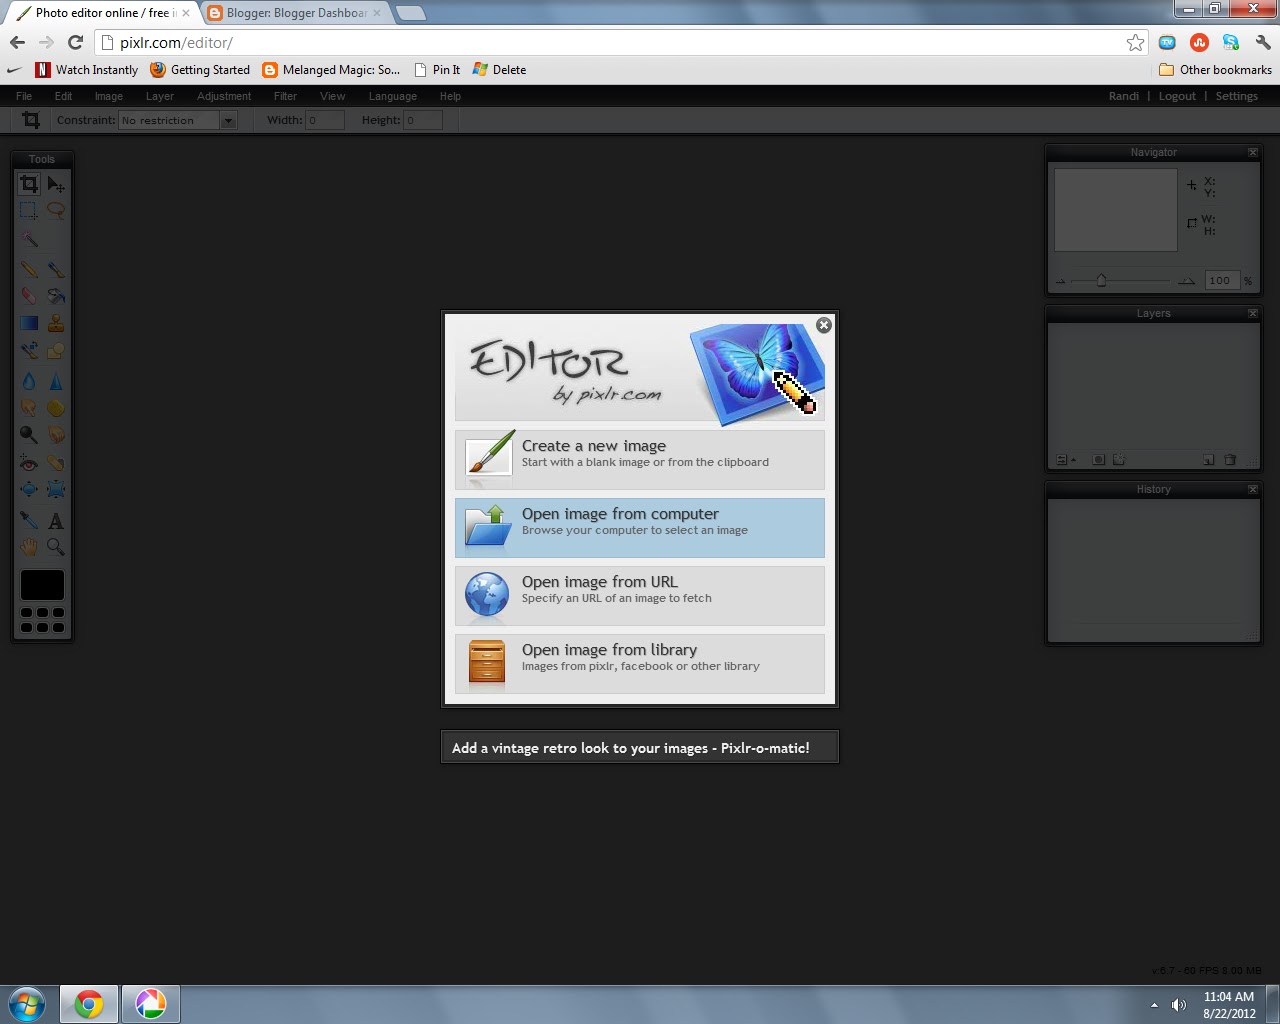Select the Spot Heal bandage tool

[56, 463]
